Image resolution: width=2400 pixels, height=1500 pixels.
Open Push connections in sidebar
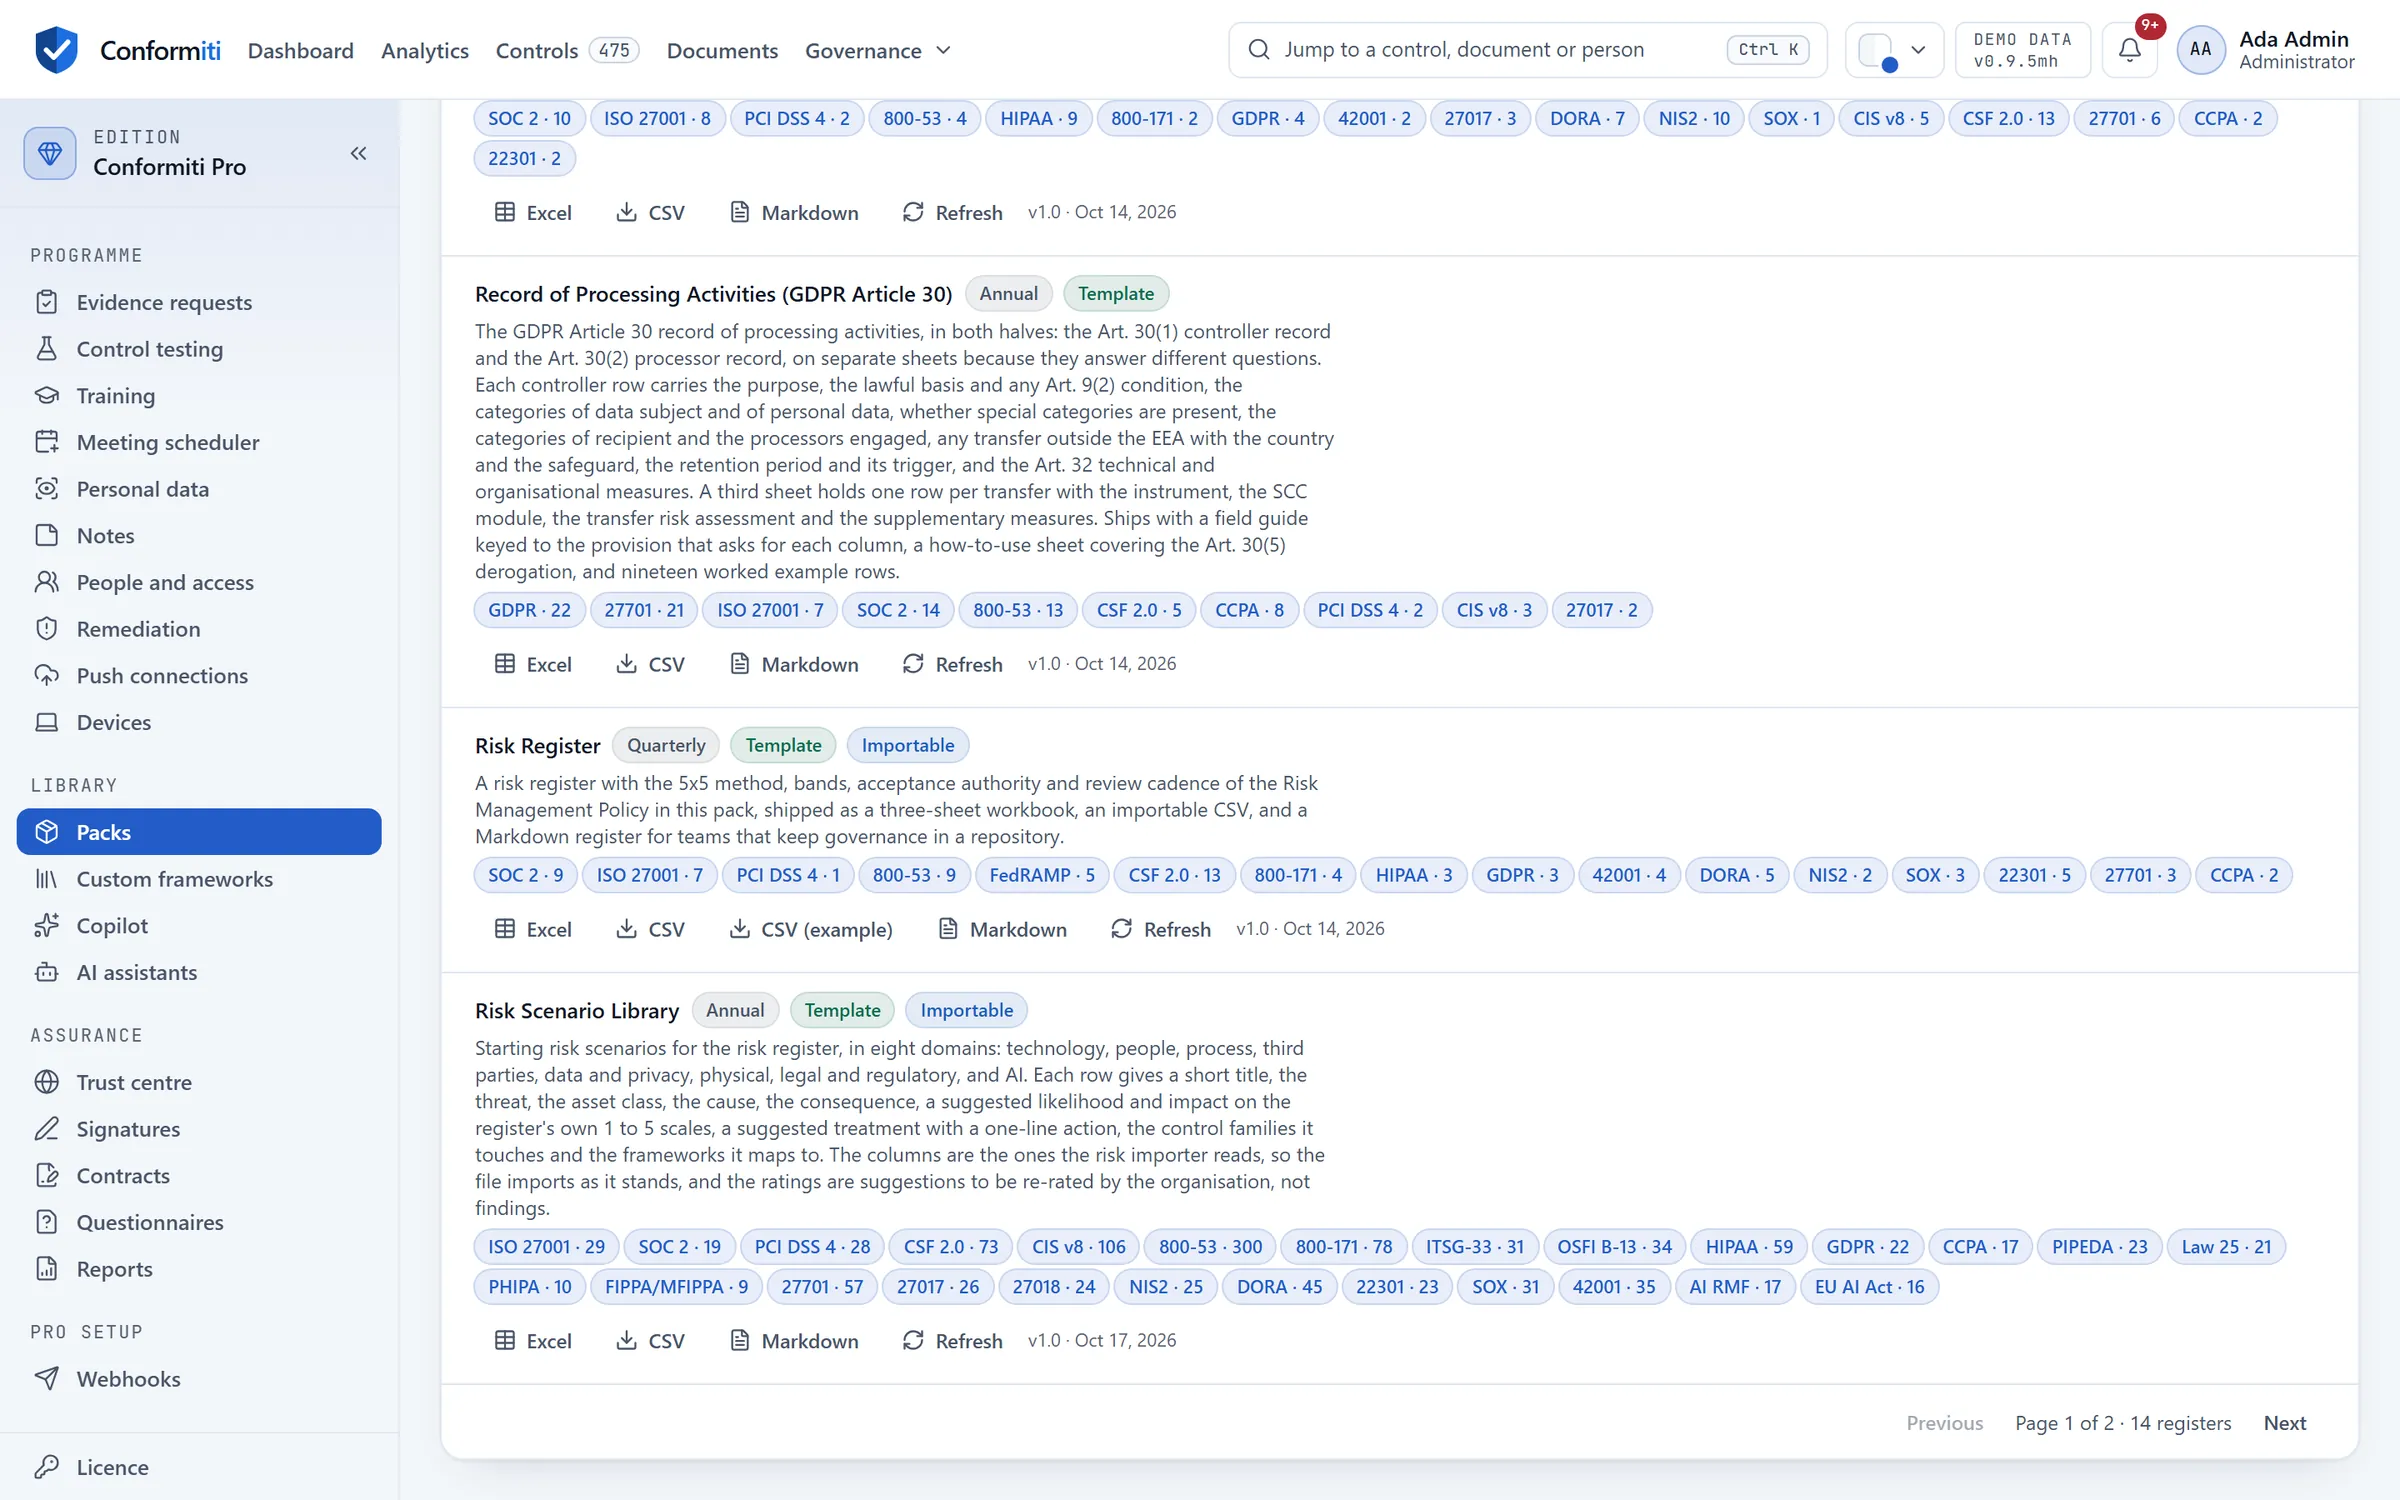coord(199,675)
